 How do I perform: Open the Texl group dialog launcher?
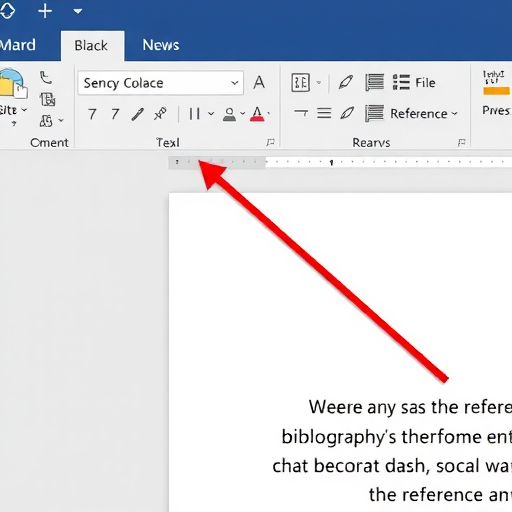tap(270, 143)
